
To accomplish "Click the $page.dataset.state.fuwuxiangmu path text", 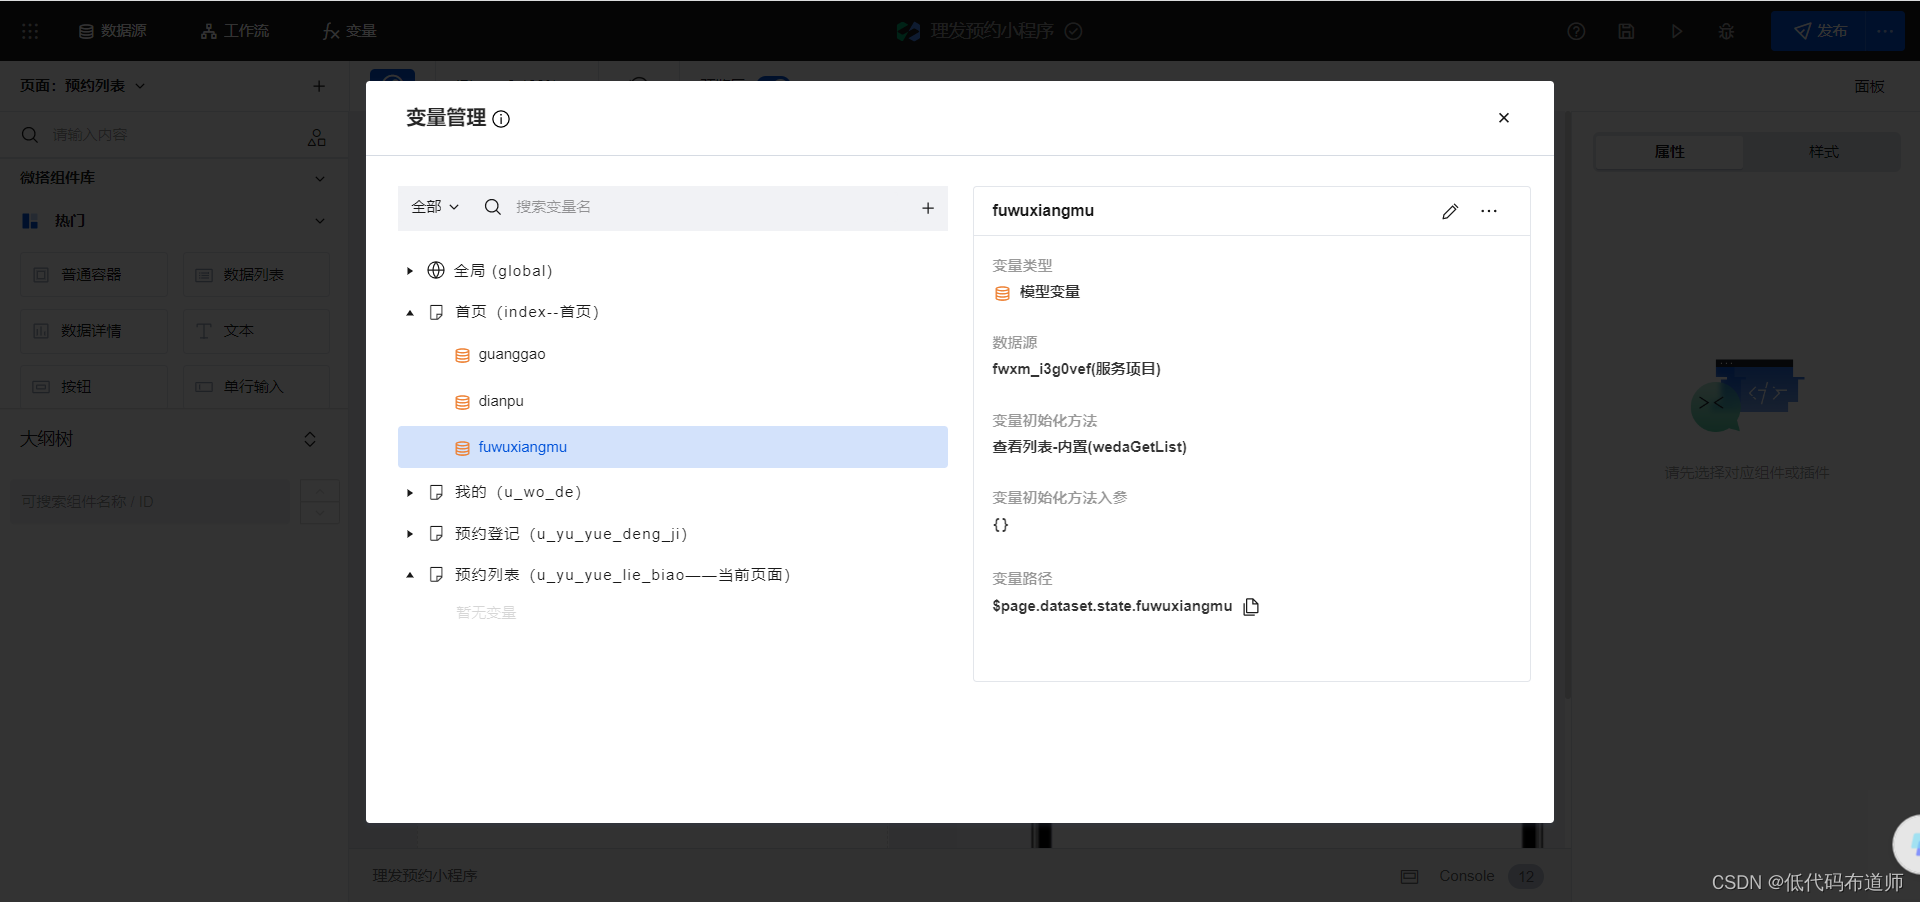I will [1112, 606].
